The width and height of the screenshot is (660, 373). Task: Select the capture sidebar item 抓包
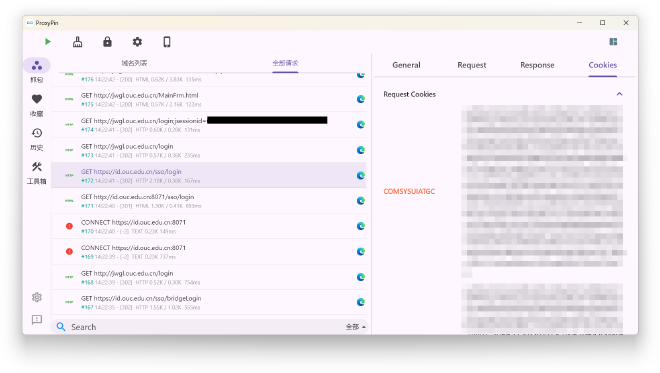(37, 71)
